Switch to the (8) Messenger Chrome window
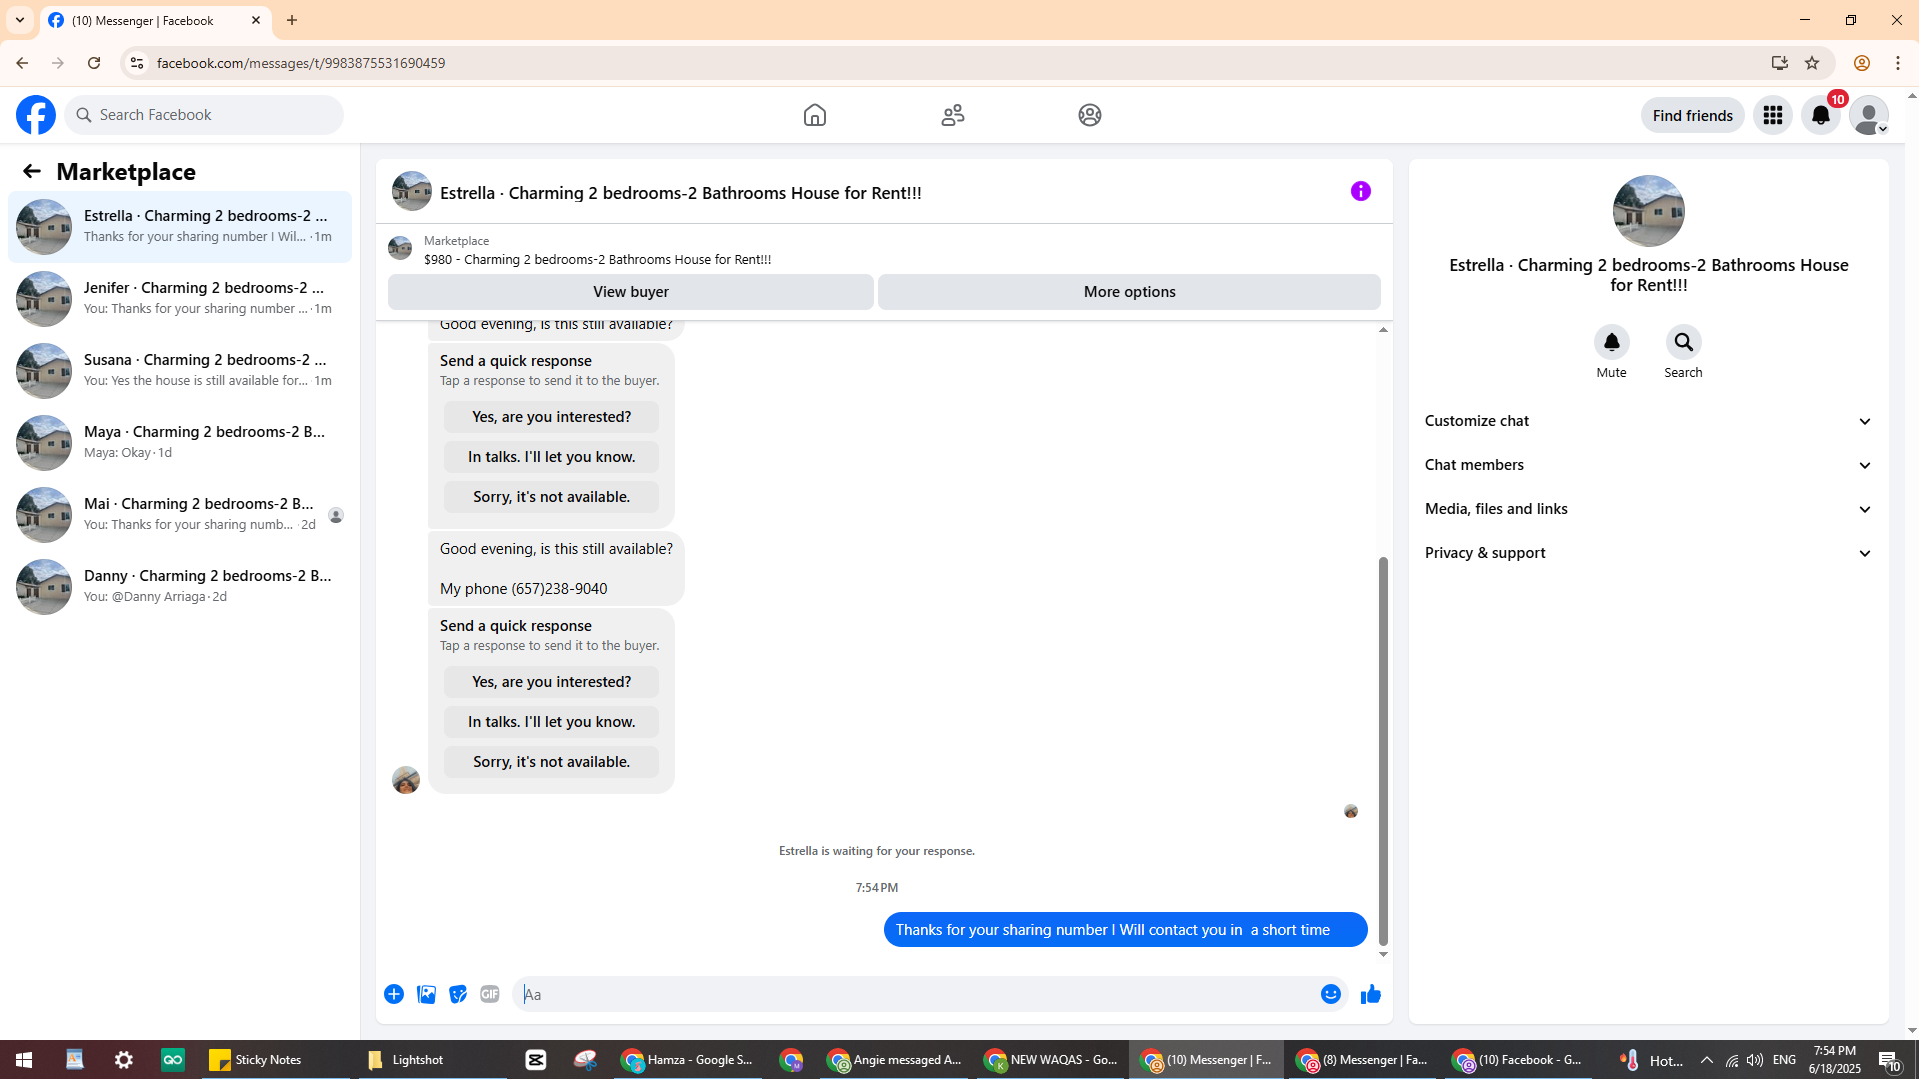 (x=1362, y=1060)
